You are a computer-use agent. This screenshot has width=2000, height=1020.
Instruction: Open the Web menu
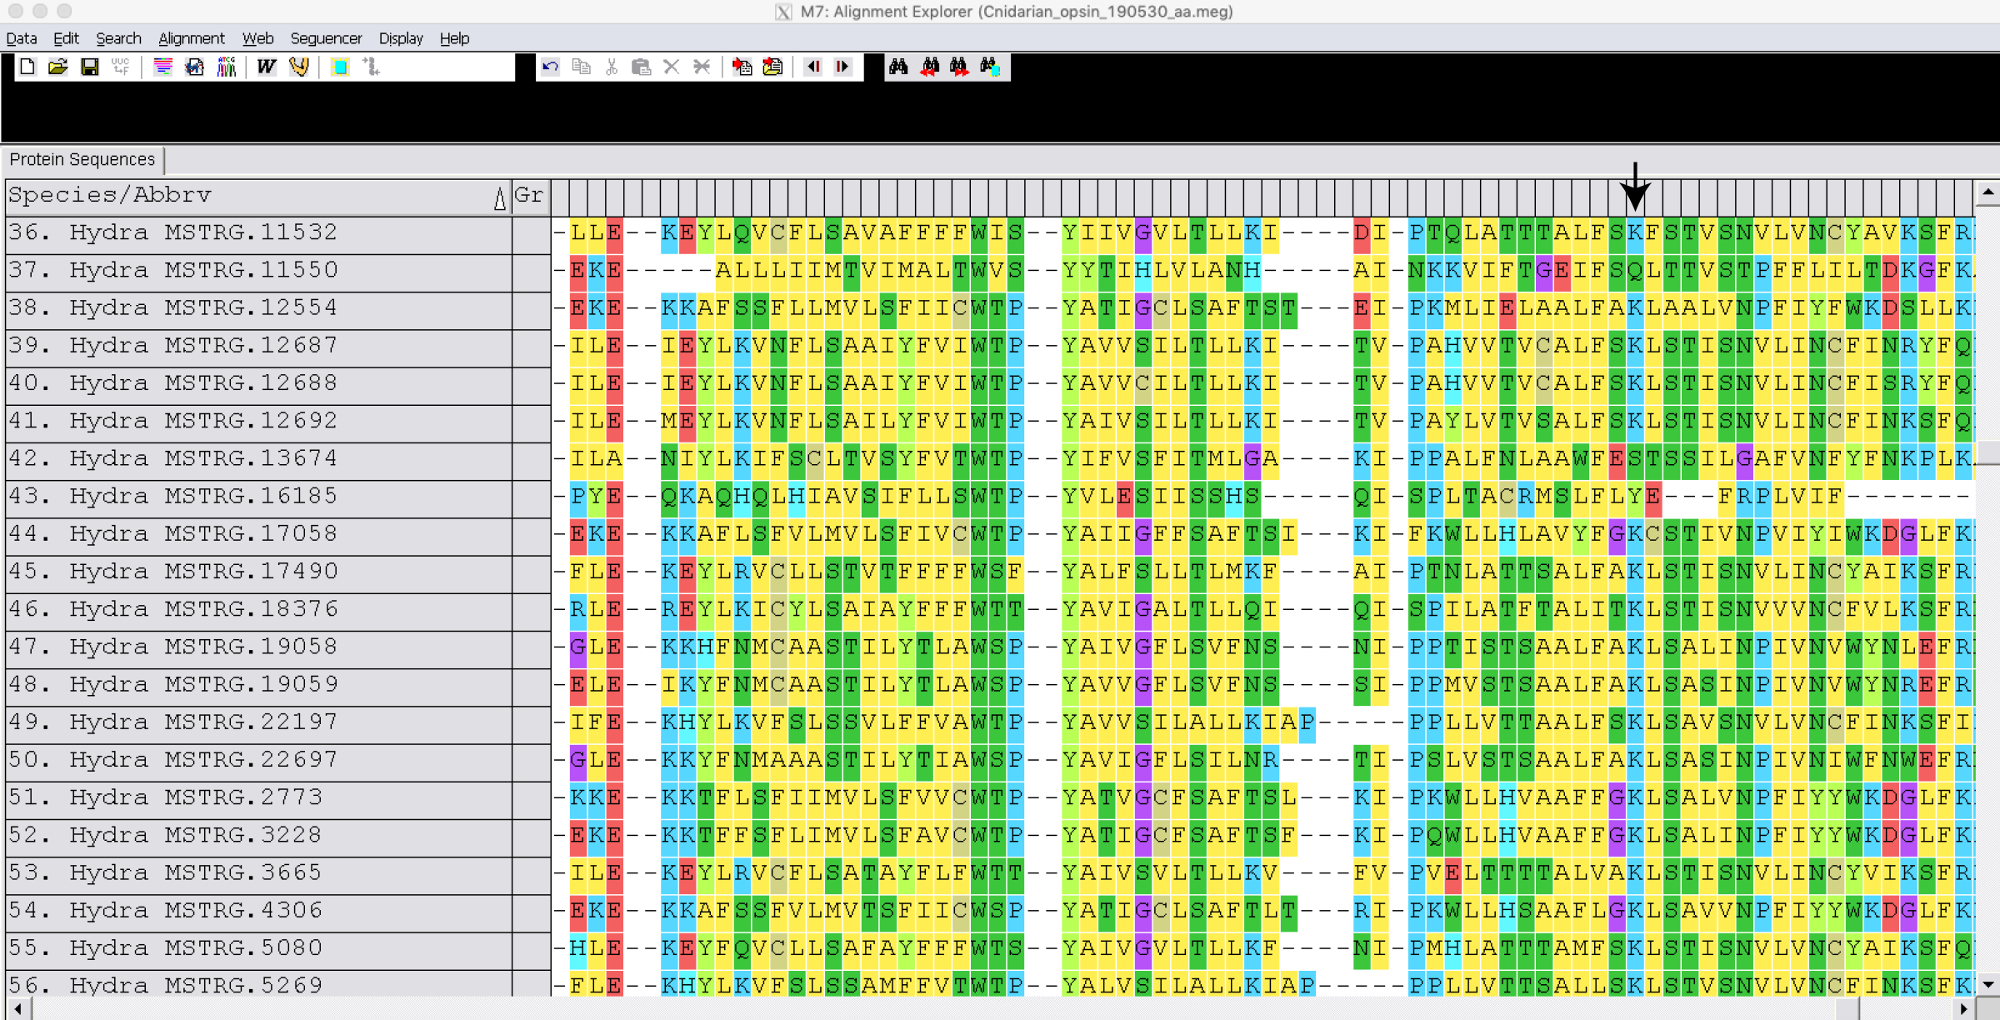[x=258, y=38]
